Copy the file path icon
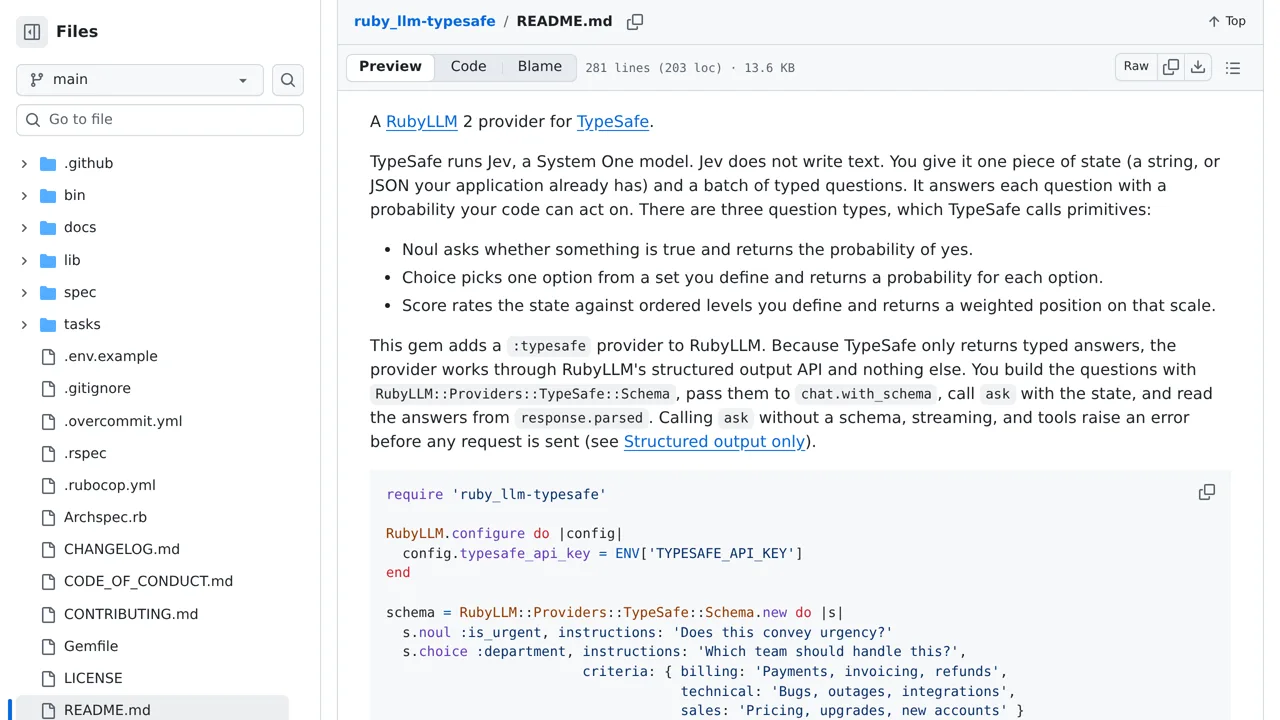 click(x=635, y=21)
